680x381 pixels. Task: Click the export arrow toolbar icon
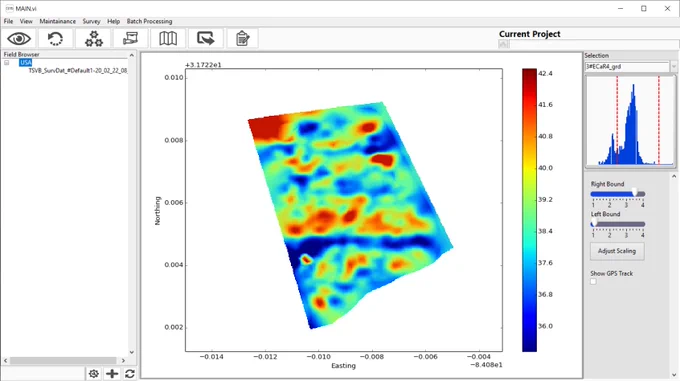click(x=206, y=39)
